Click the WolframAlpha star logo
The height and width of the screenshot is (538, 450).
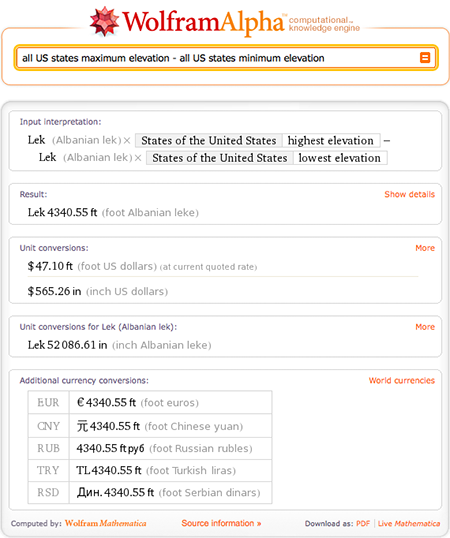point(104,21)
